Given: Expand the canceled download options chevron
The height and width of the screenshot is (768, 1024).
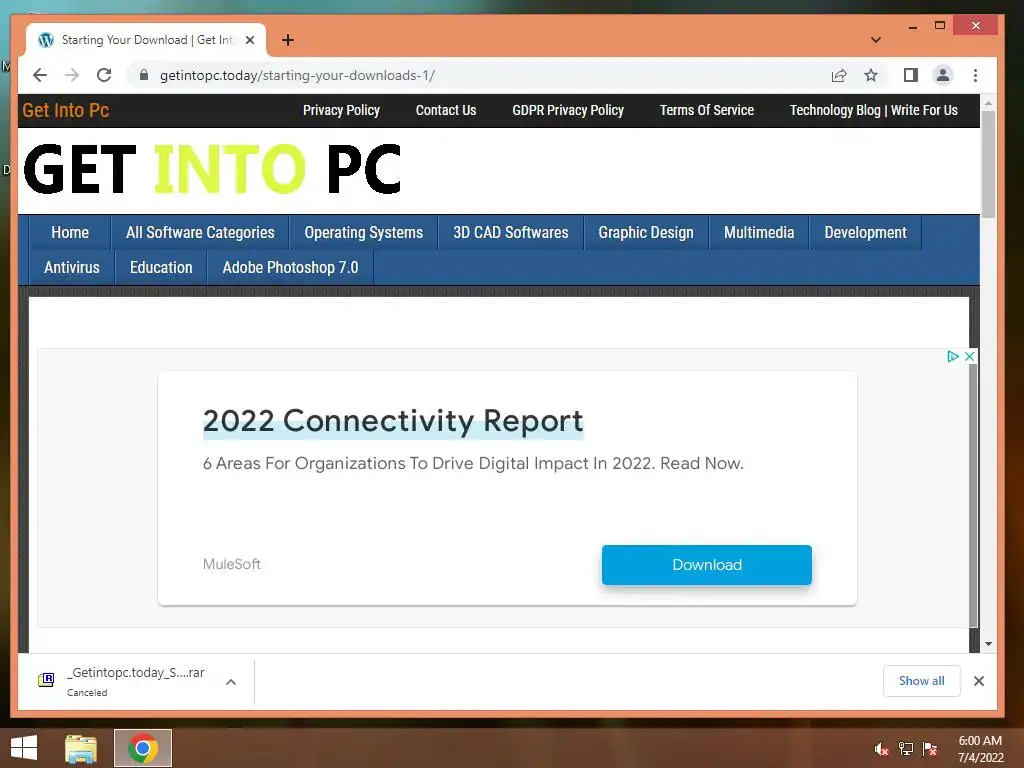Looking at the screenshot, I should [x=231, y=682].
